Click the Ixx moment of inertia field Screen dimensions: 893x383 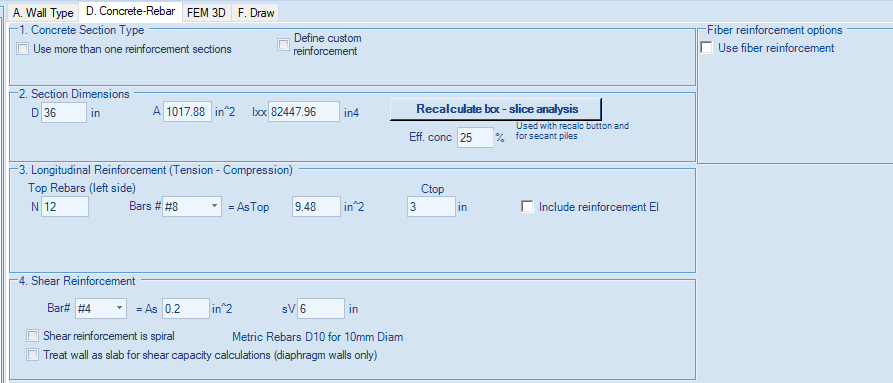click(x=304, y=112)
